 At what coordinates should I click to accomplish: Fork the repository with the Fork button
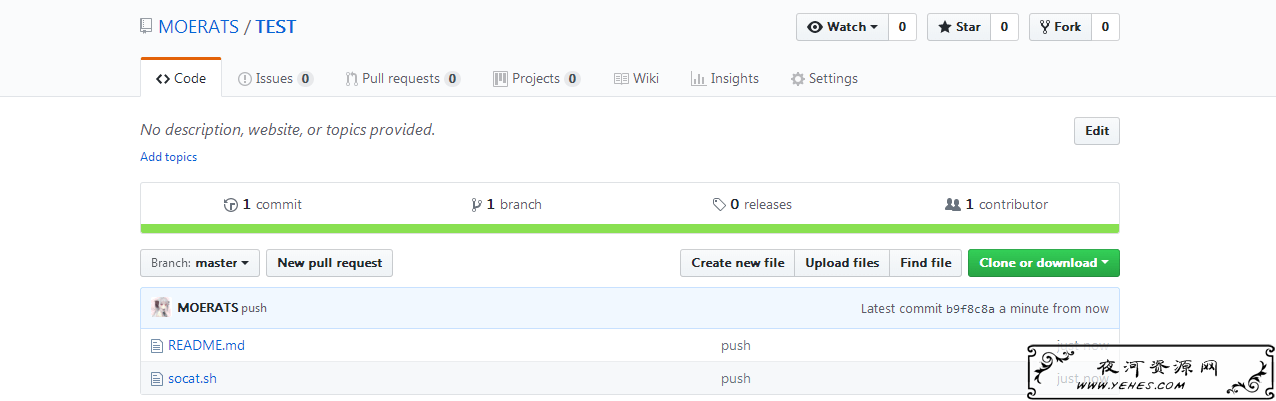point(1060,27)
